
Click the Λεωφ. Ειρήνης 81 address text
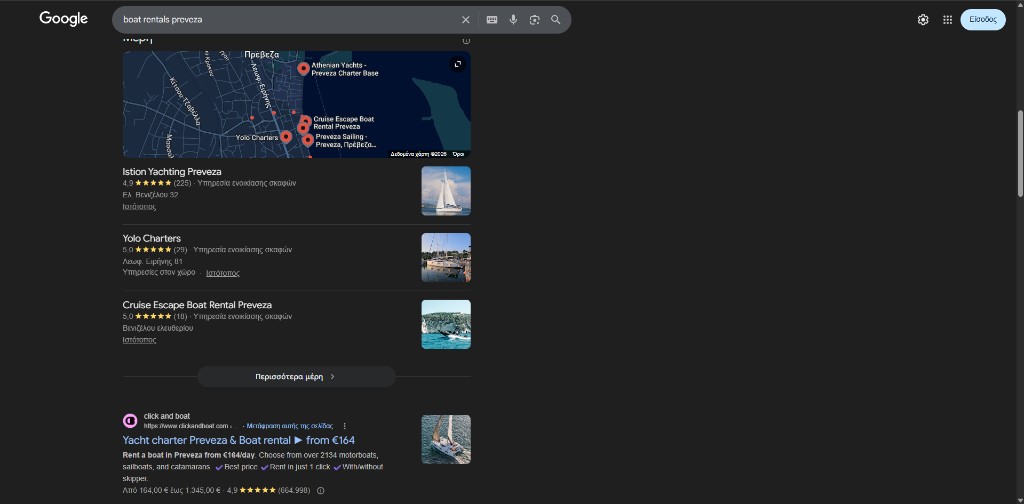(x=152, y=261)
